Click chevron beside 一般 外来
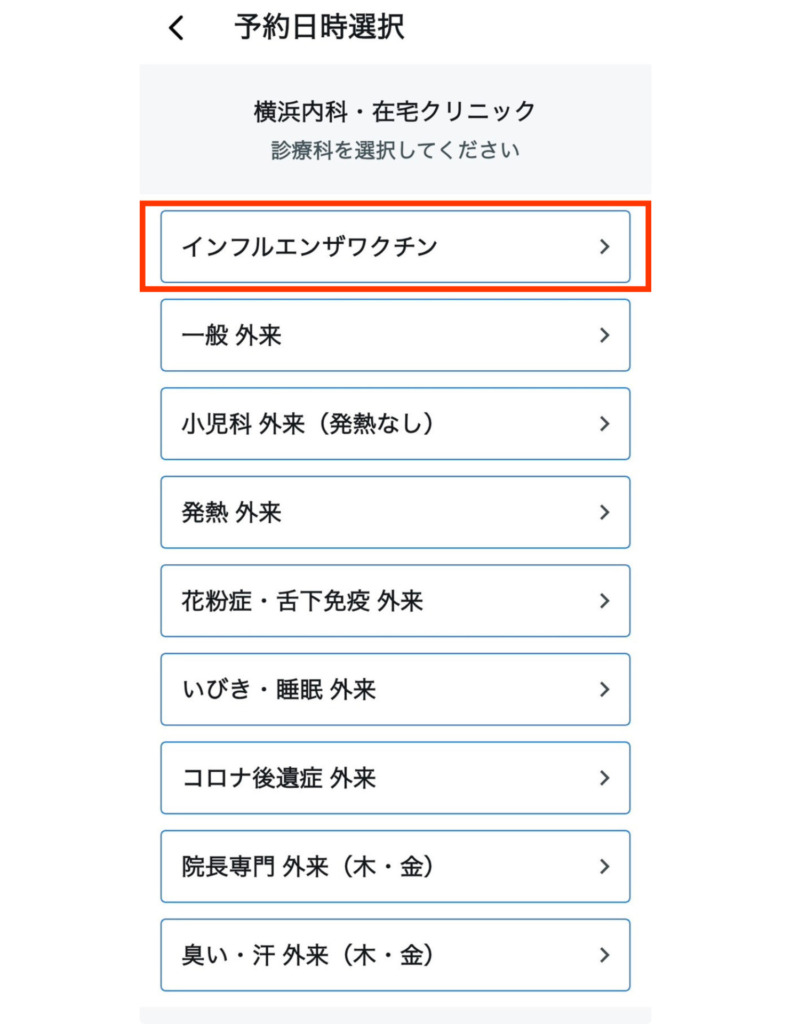The height and width of the screenshot is (1024, 791). pyautogui.click(x=604, y=335)
